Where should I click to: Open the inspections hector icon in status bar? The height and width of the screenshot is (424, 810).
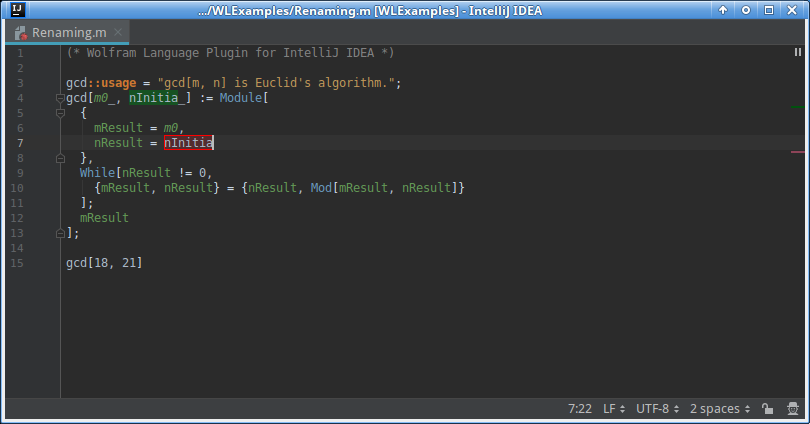click(792, 409)
